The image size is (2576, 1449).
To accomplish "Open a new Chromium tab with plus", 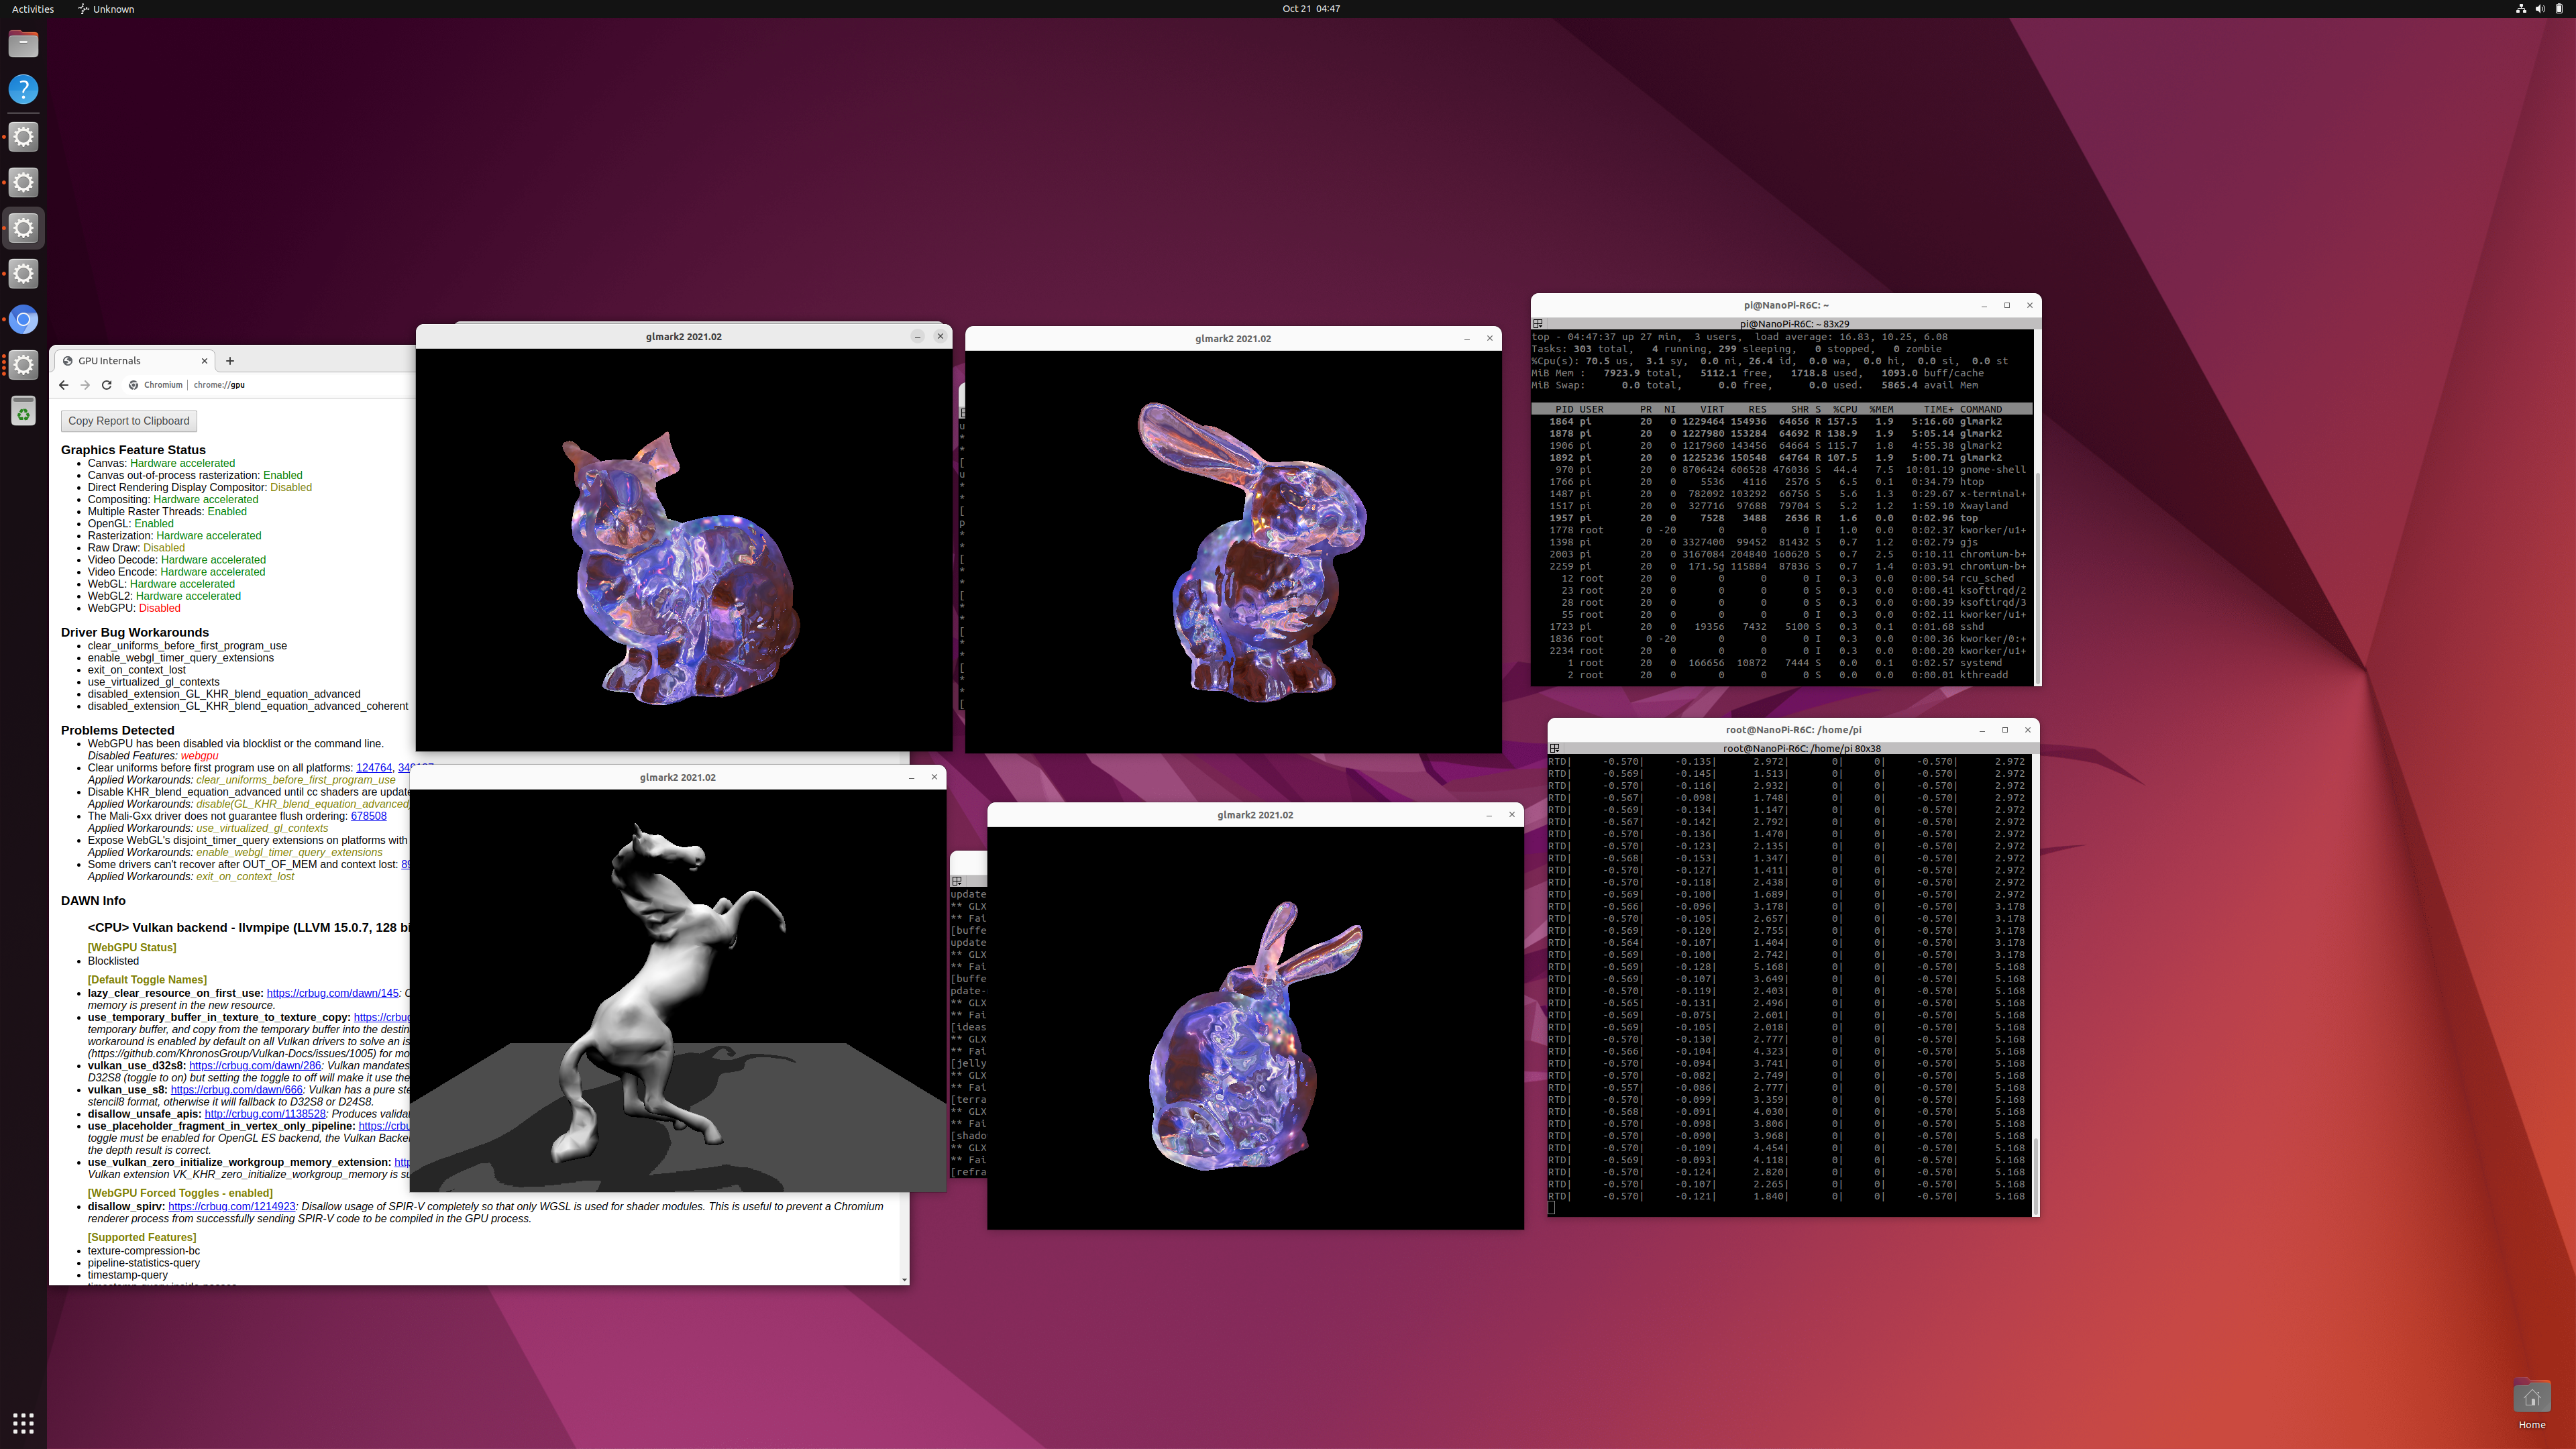I will [230, 361].
